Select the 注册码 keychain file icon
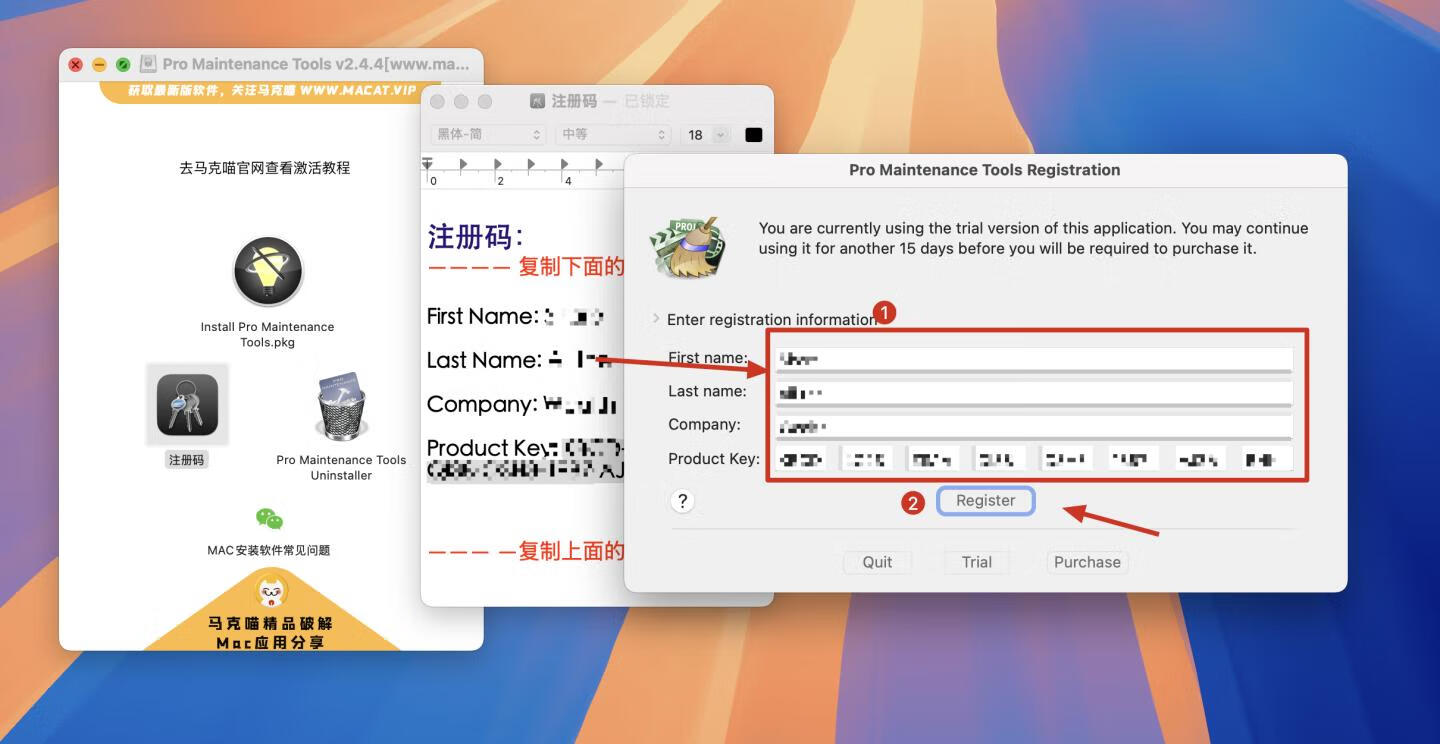The image size is (1440, 744). (187, 404)
